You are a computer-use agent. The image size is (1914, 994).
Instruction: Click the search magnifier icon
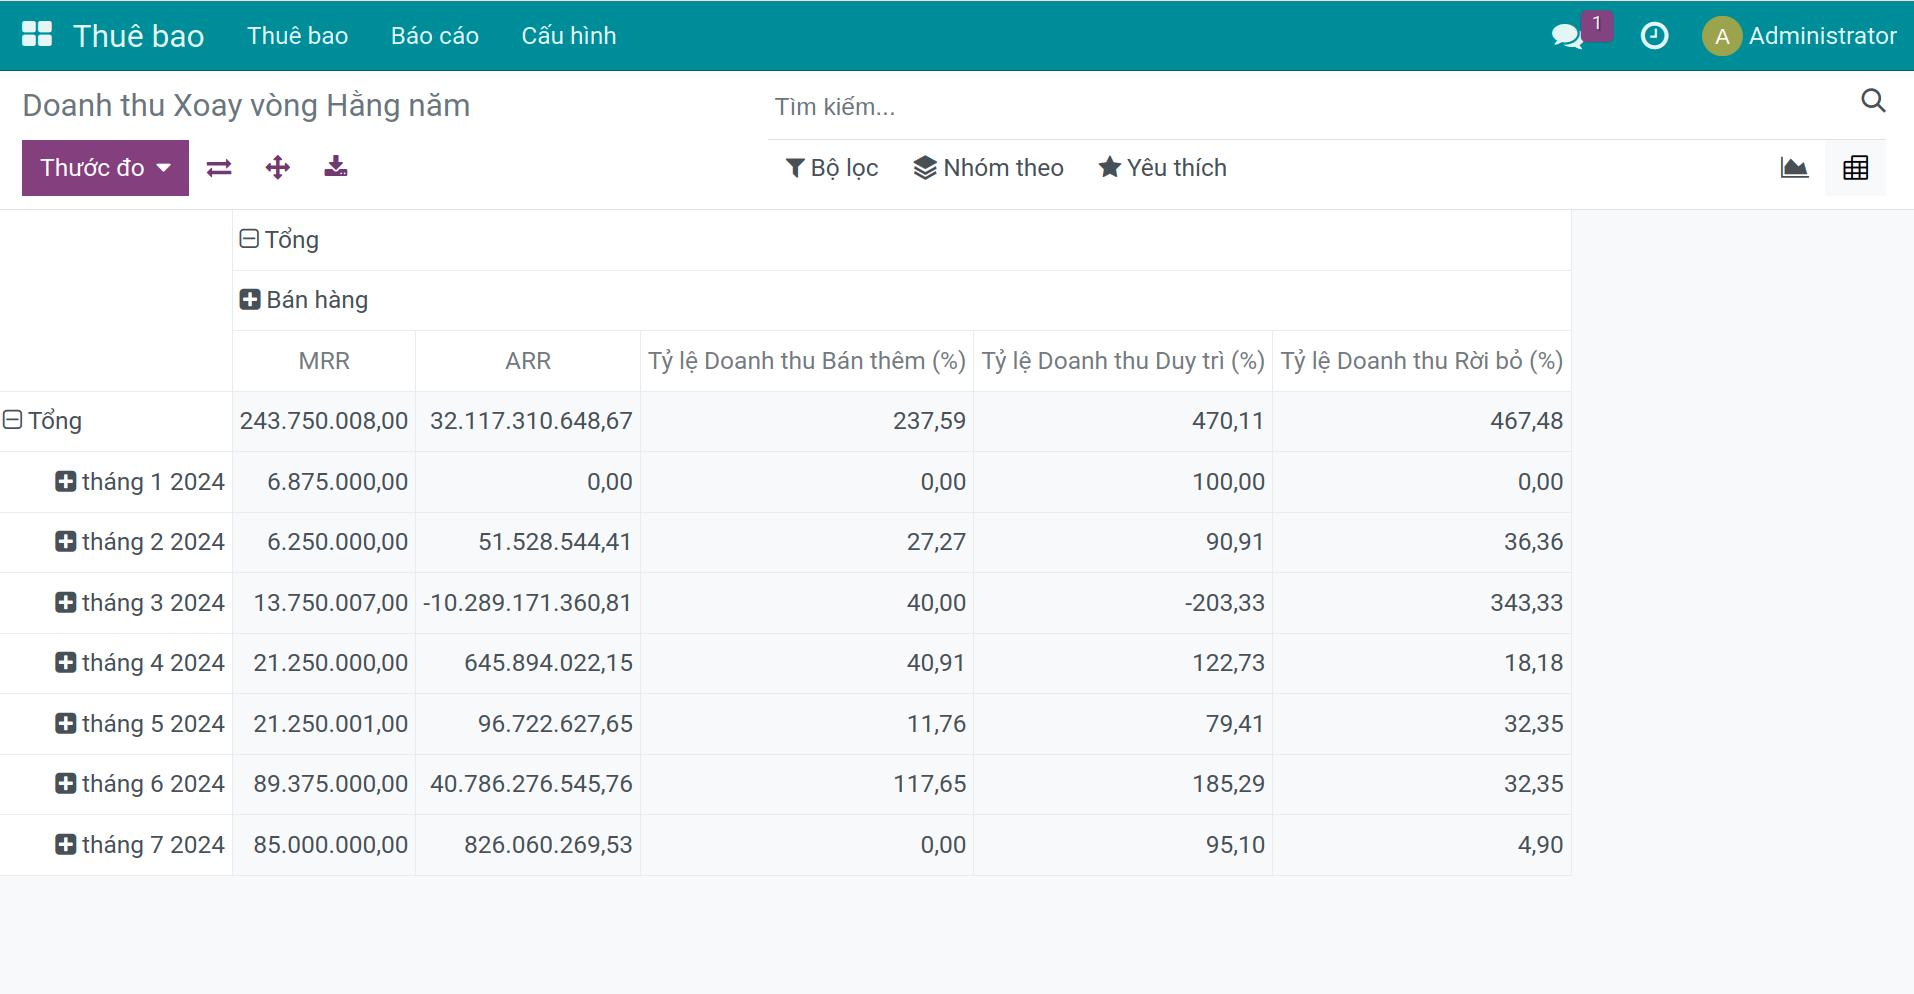pyautogui.click(x=1872, y=101)
